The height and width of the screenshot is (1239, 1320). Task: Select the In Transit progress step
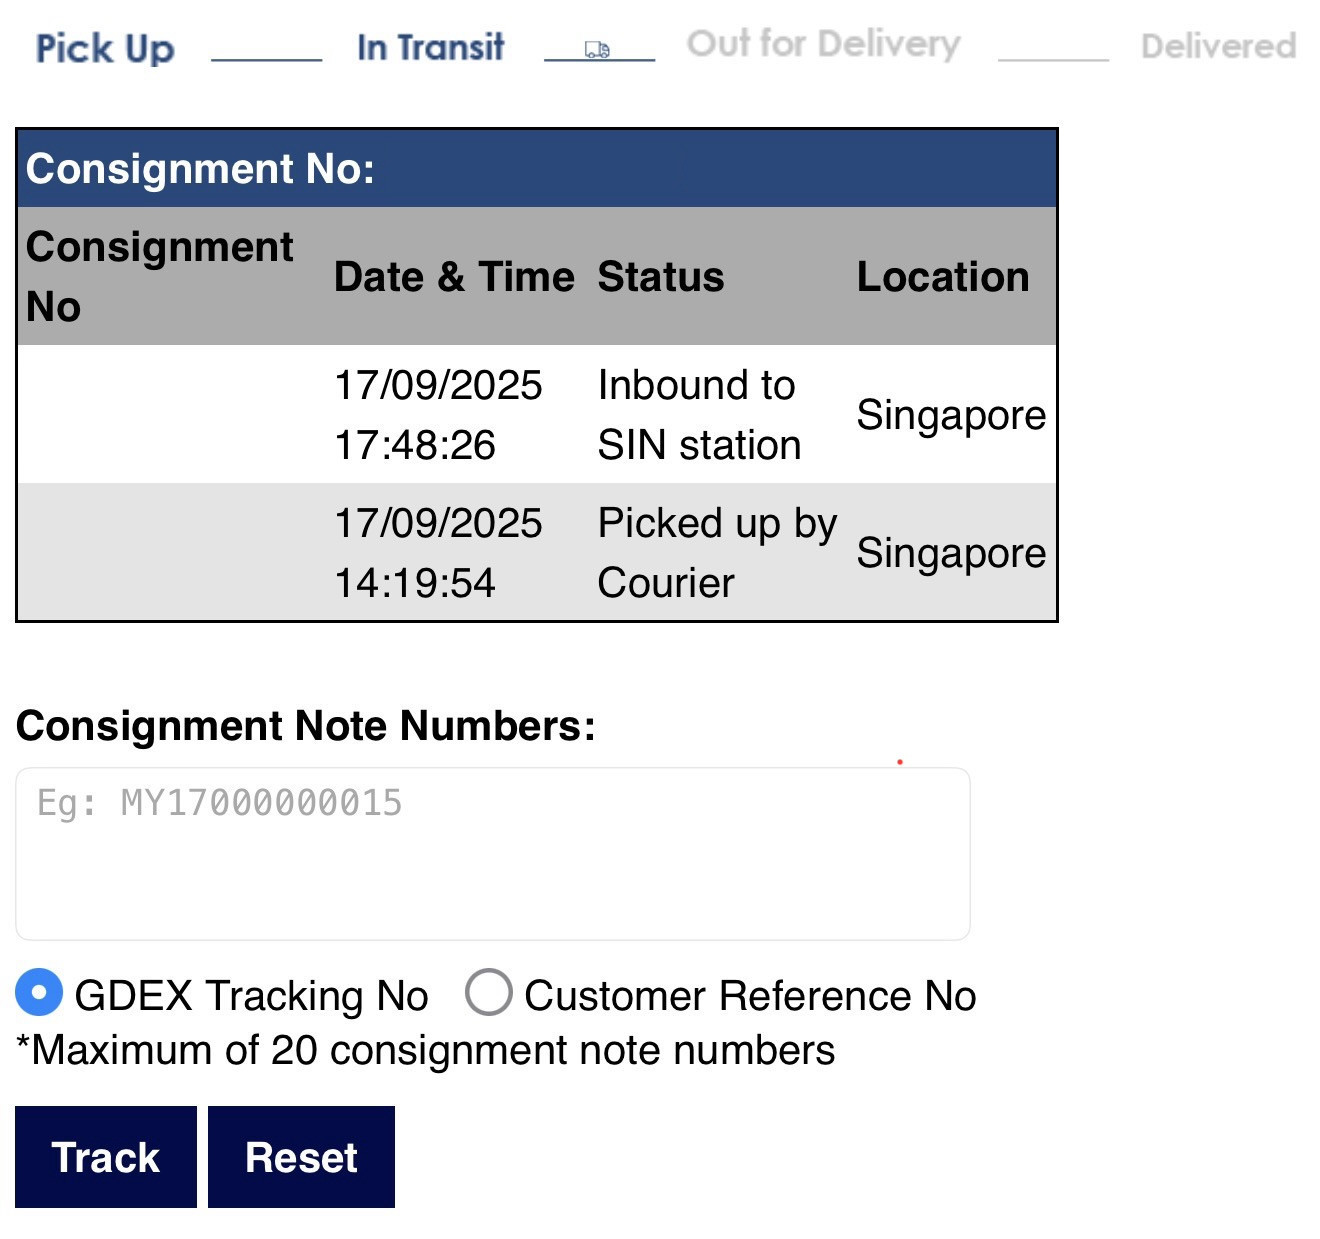(430, 47)
